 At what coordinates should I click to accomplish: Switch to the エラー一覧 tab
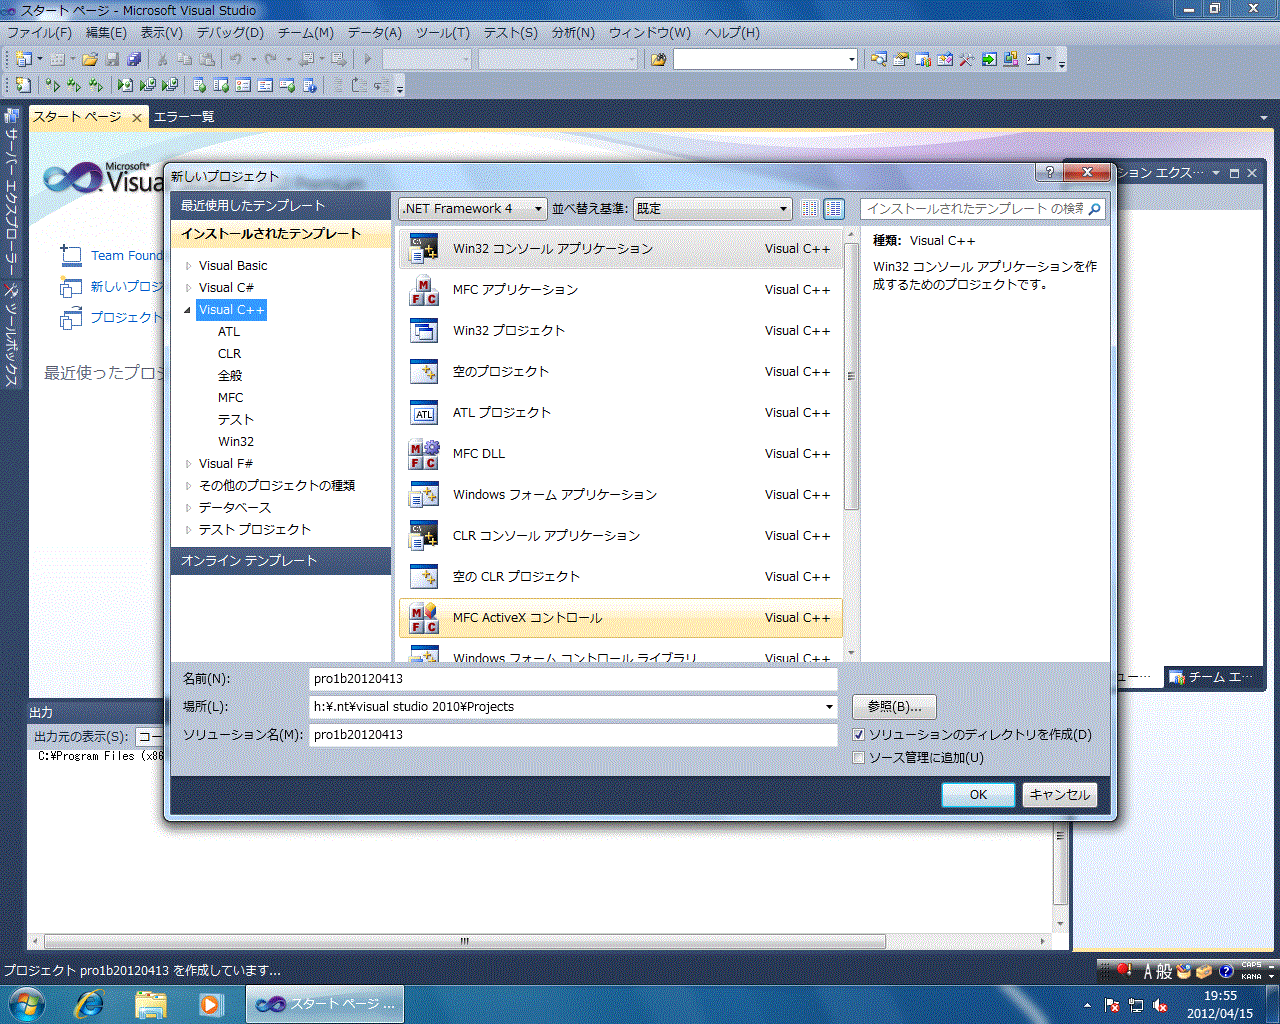(184, 117)
